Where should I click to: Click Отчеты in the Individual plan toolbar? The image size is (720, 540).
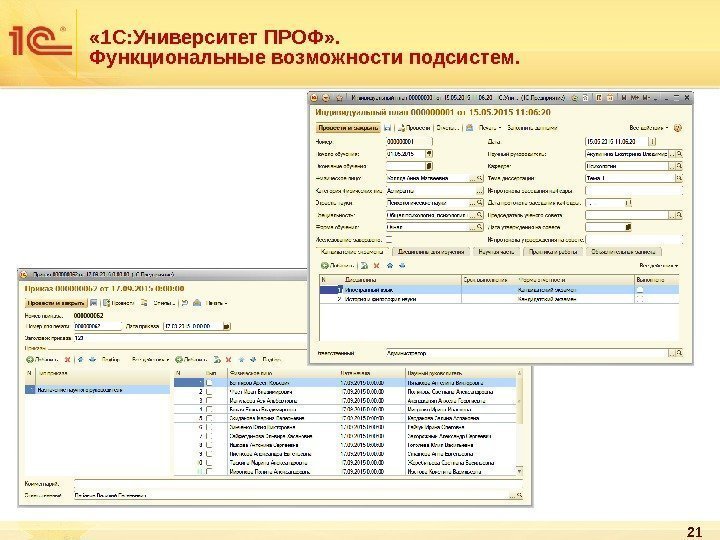point(447,128)
